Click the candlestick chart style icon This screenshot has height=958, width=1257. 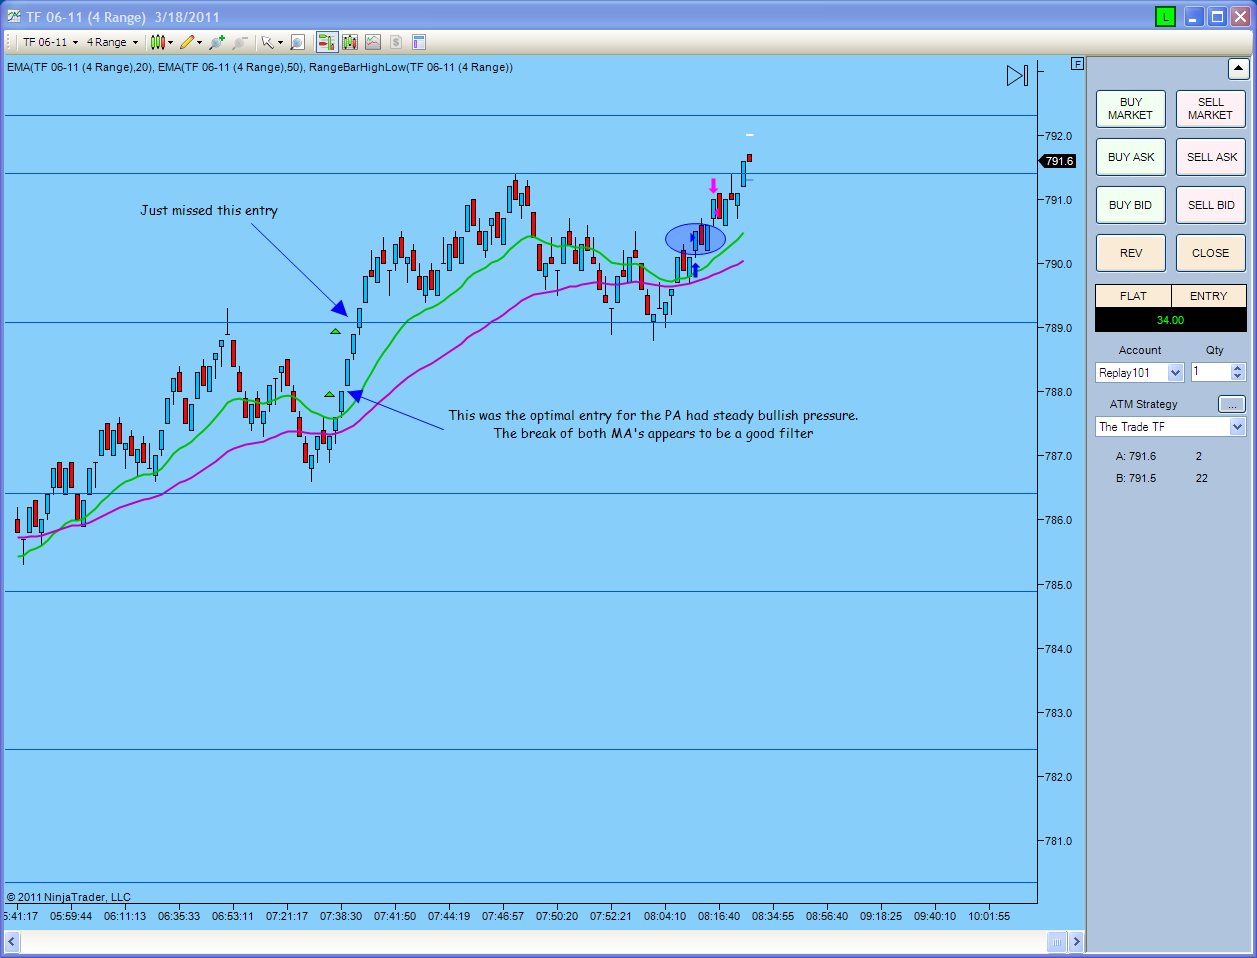157,42
